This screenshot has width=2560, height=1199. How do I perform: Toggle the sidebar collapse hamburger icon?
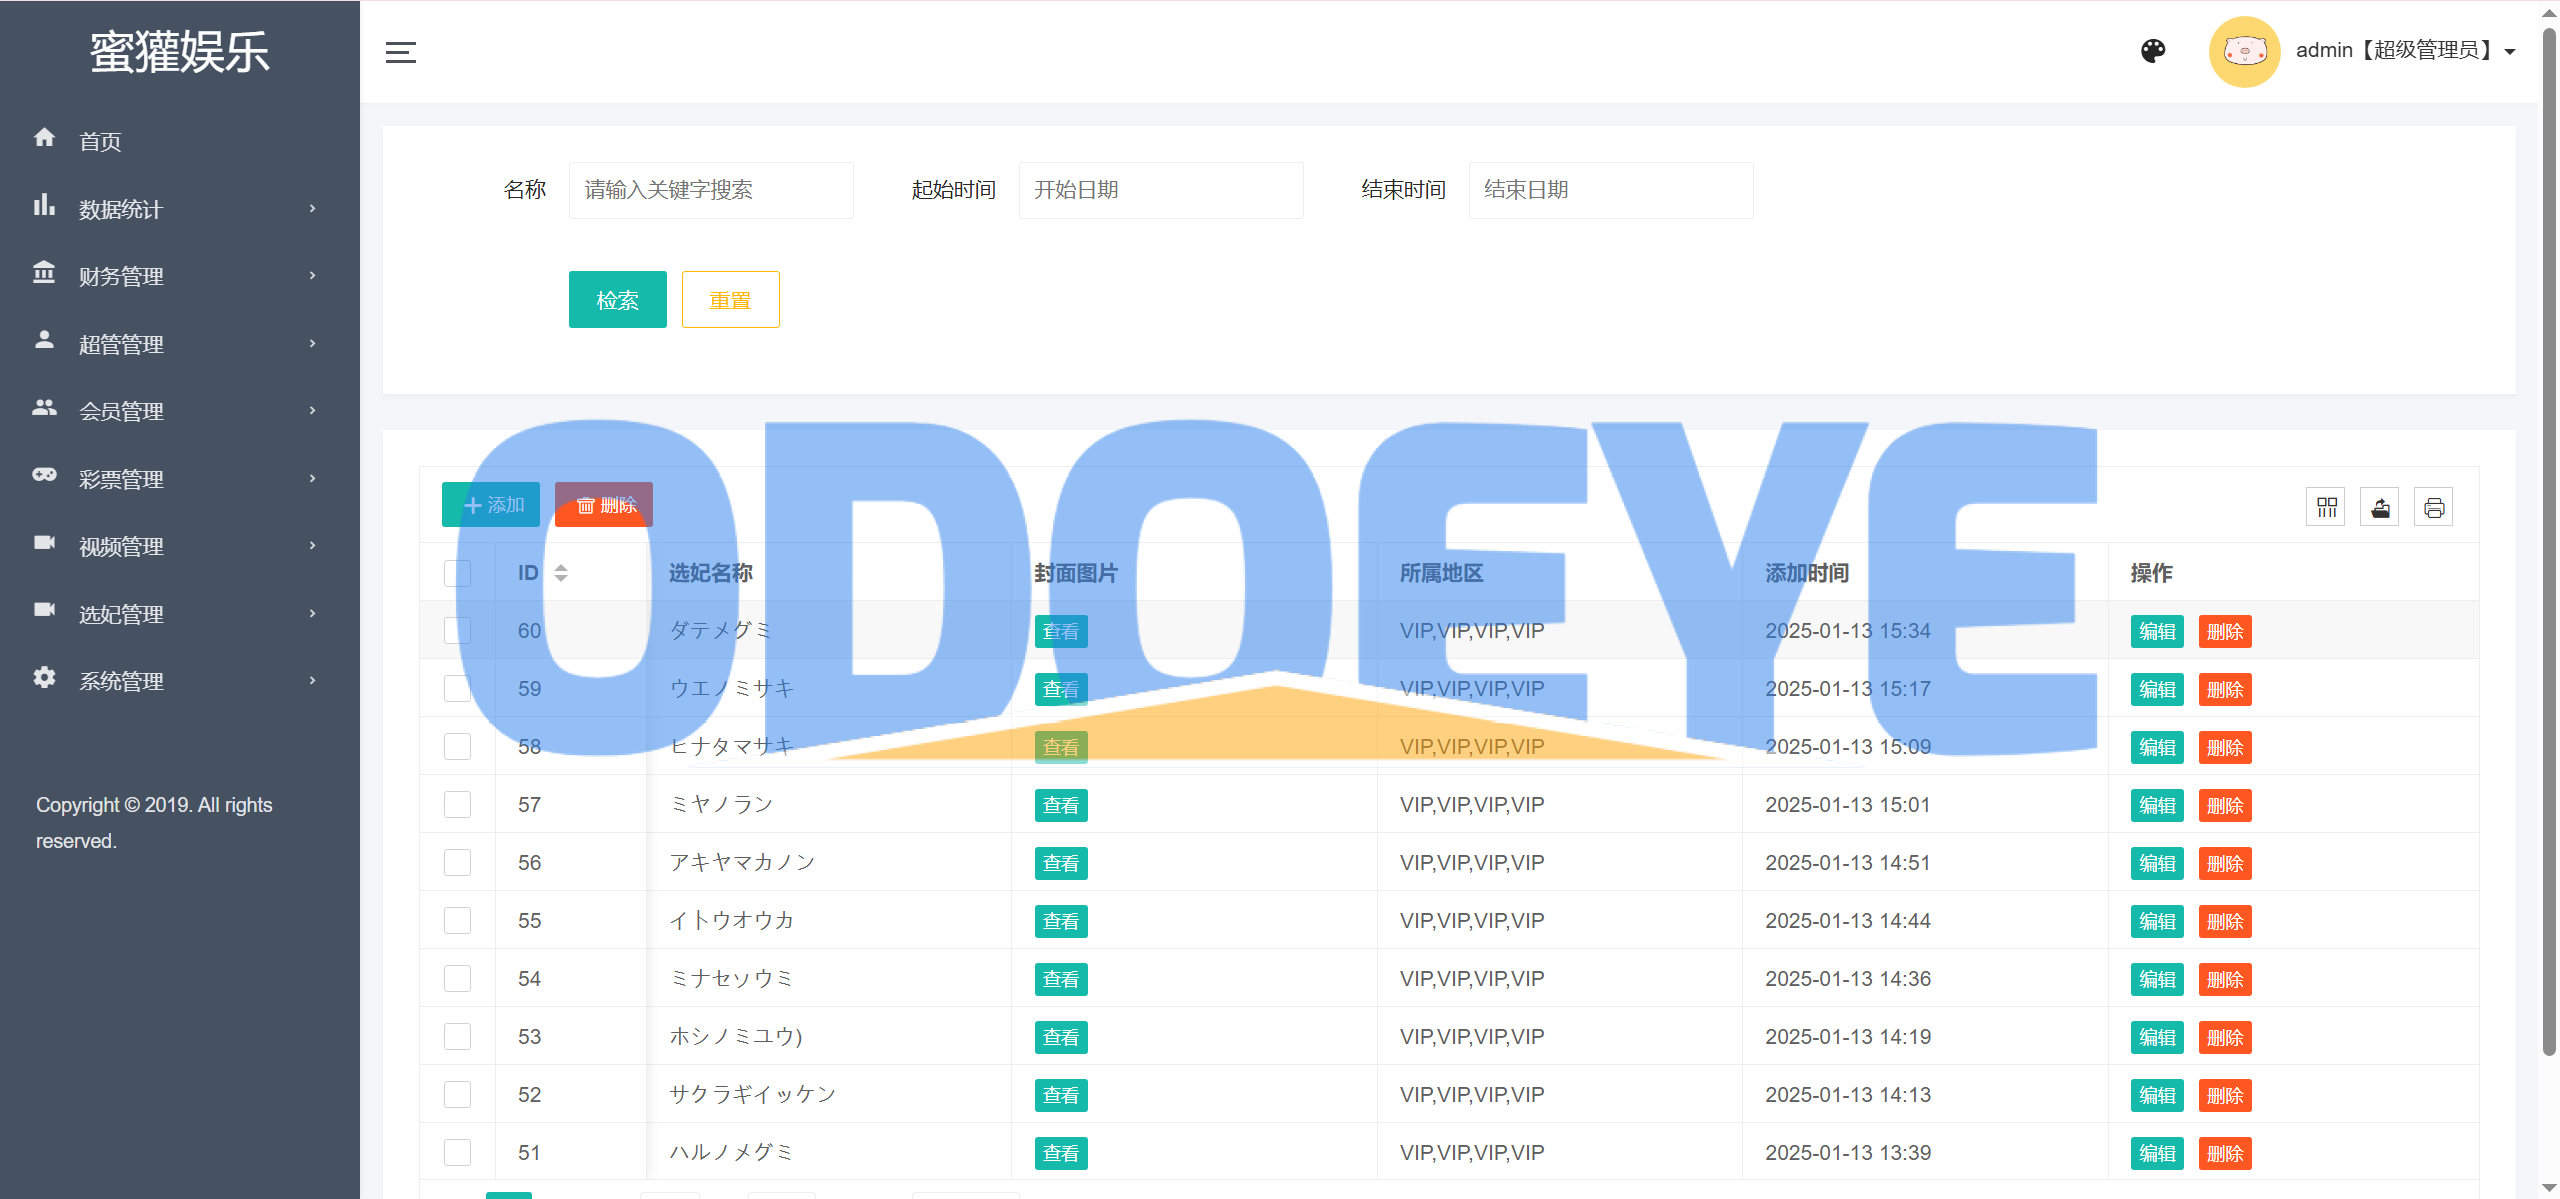(x=400, y=52)
